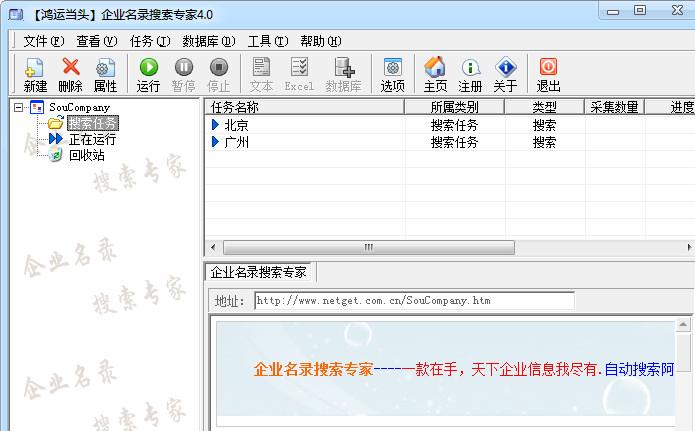The height and width of the screenshot is (431, 695).
Task: Select 正在运行 in the tree
Action: tap(92, 139)
